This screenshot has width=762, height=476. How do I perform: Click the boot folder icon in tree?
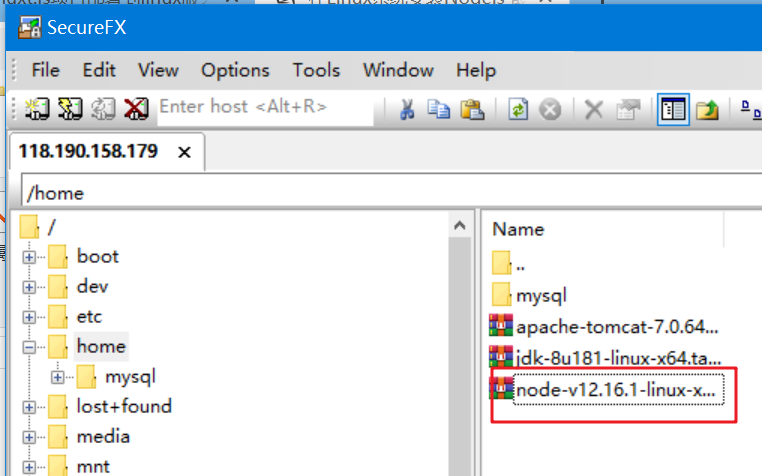coord(58,256)
